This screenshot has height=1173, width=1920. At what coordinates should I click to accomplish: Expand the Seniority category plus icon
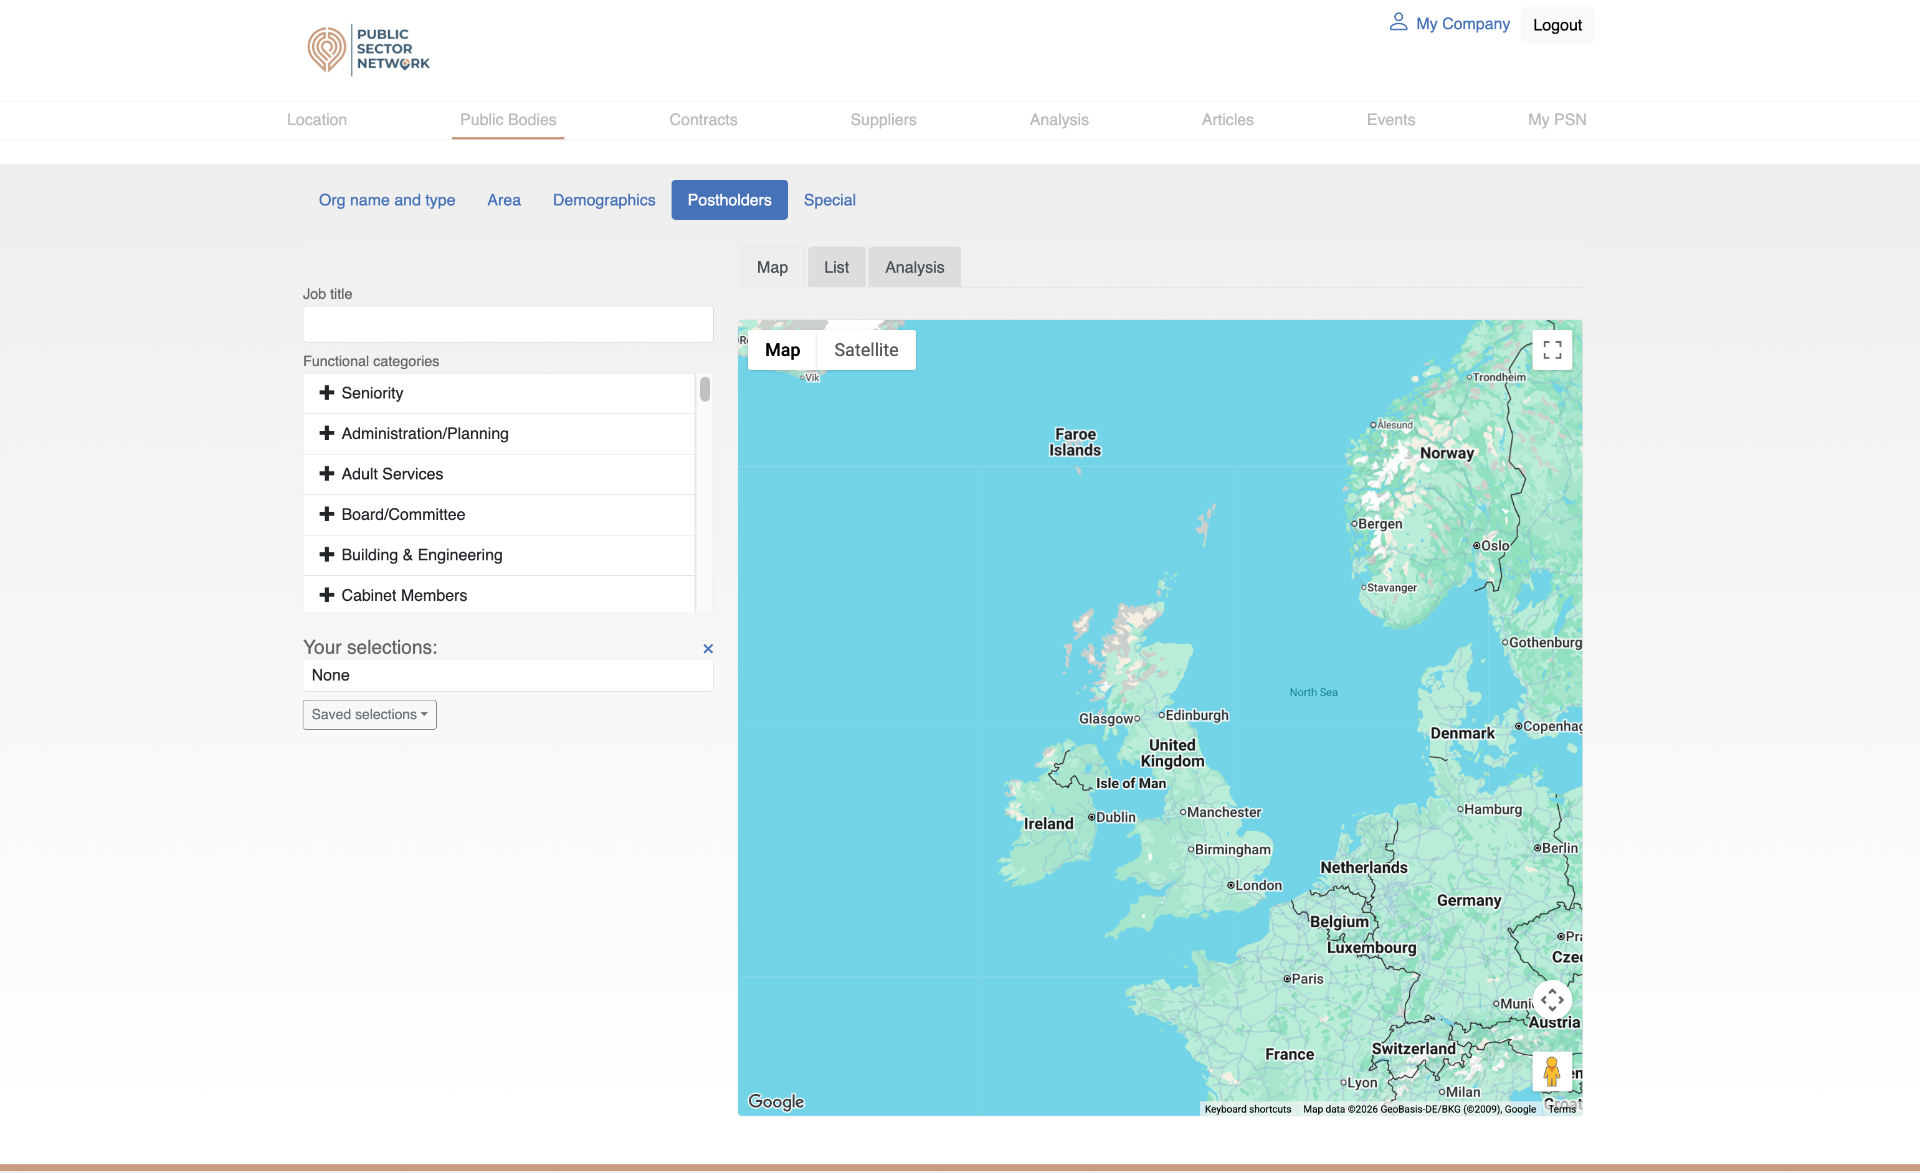[326, 393]
